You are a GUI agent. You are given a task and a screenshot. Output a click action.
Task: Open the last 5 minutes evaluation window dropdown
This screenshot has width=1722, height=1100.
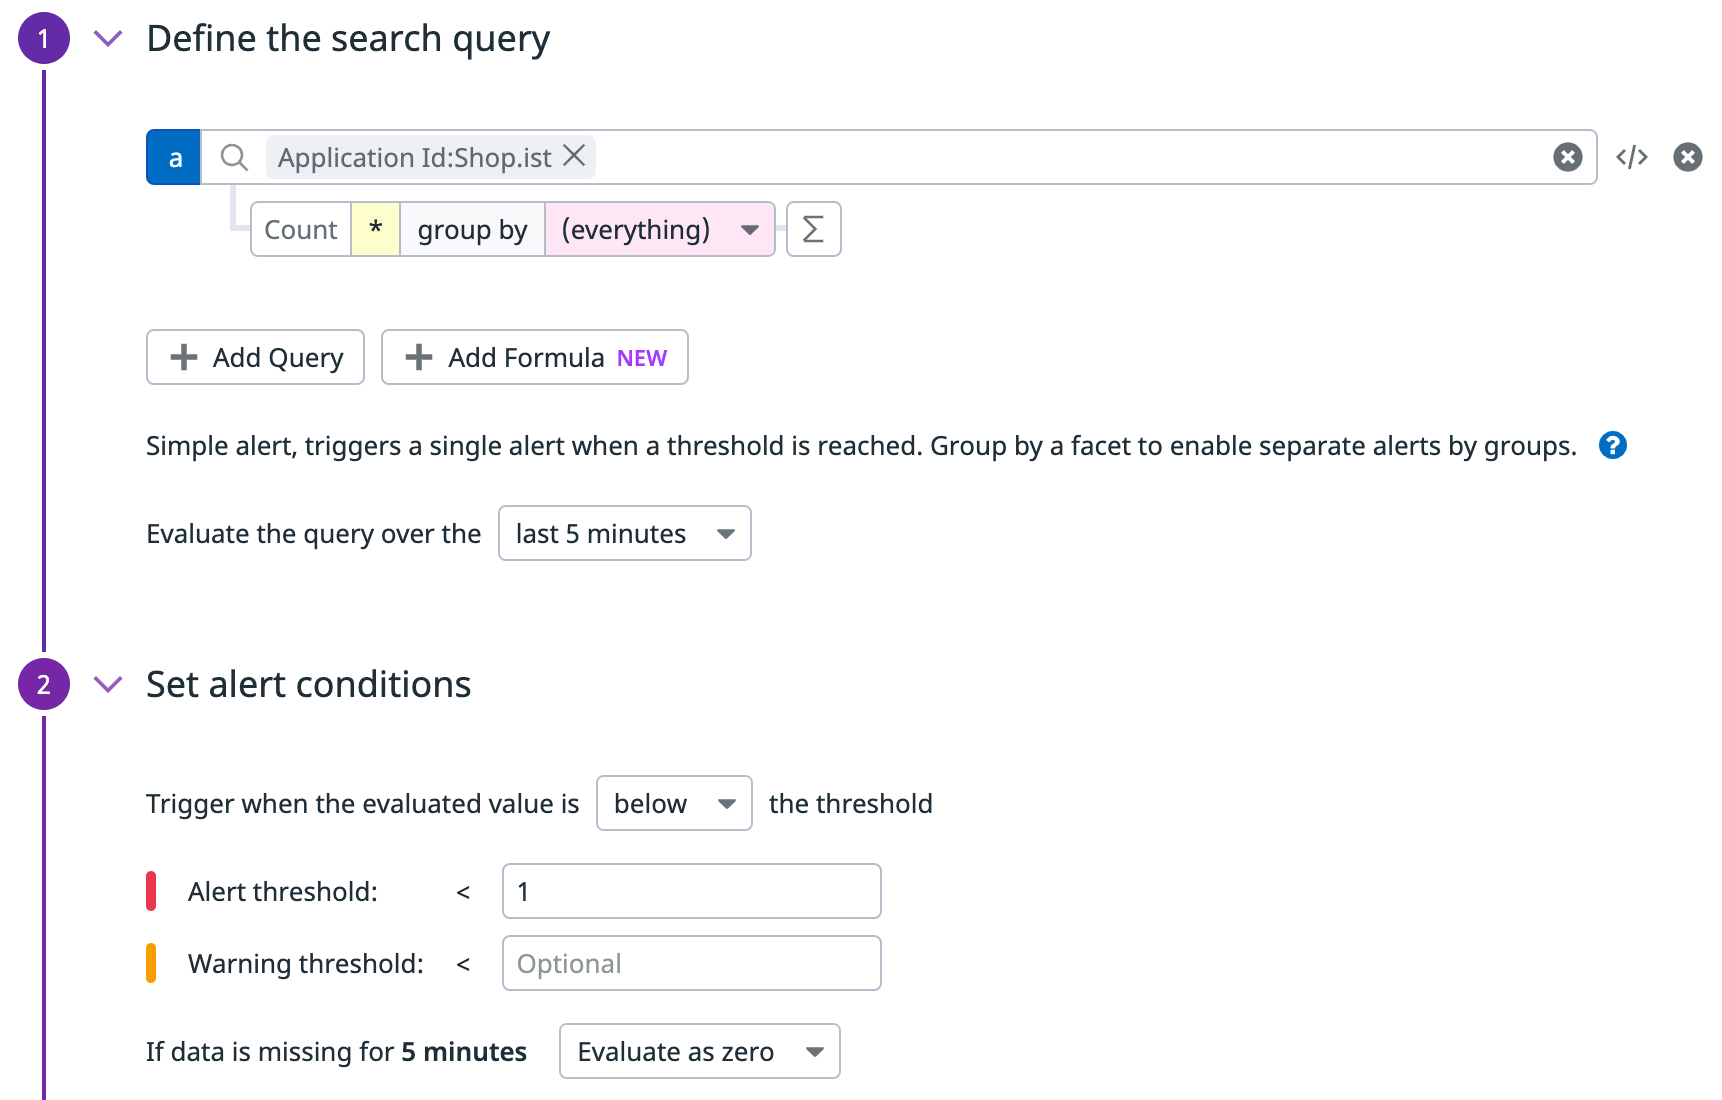[x=624, y=534]
